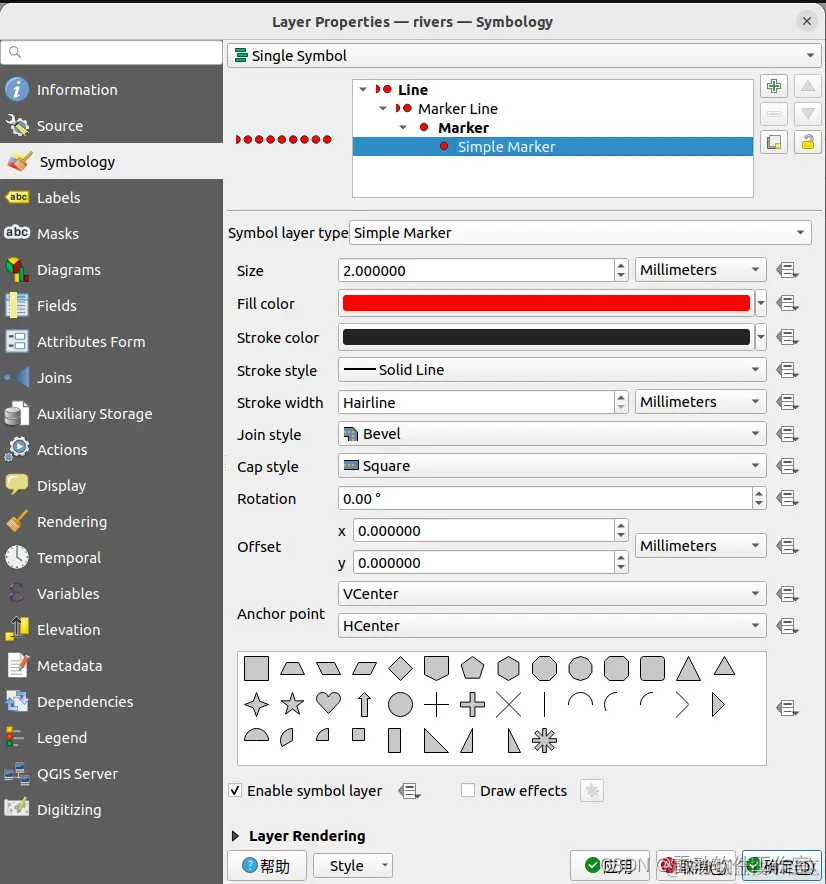Open Stroke width units dropdown
Screen dimensions: 826x884
click(700, 402)
